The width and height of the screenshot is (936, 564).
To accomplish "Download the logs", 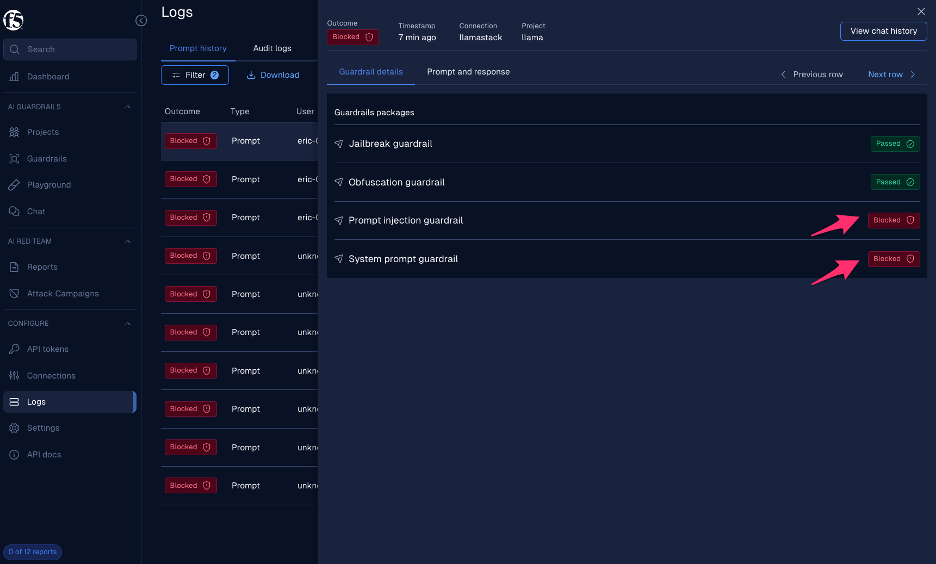I will click(x=273, y=75).
